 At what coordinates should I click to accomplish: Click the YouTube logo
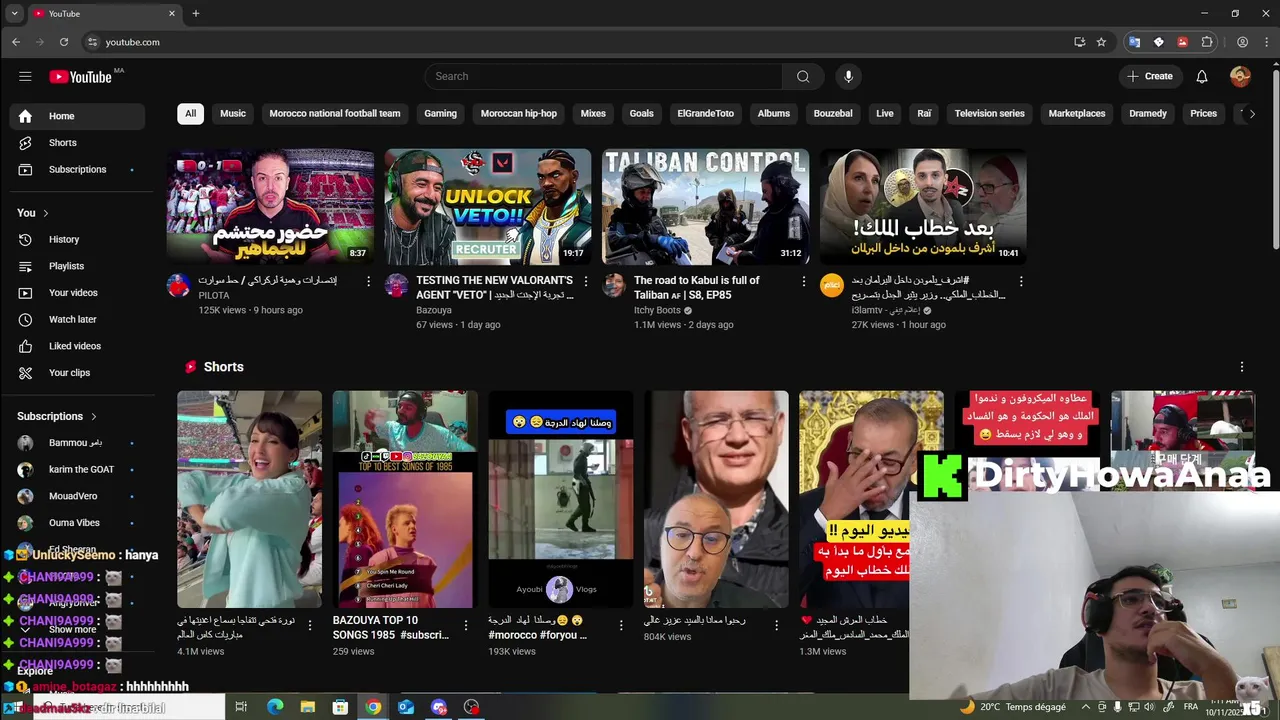tap(80, 77)
